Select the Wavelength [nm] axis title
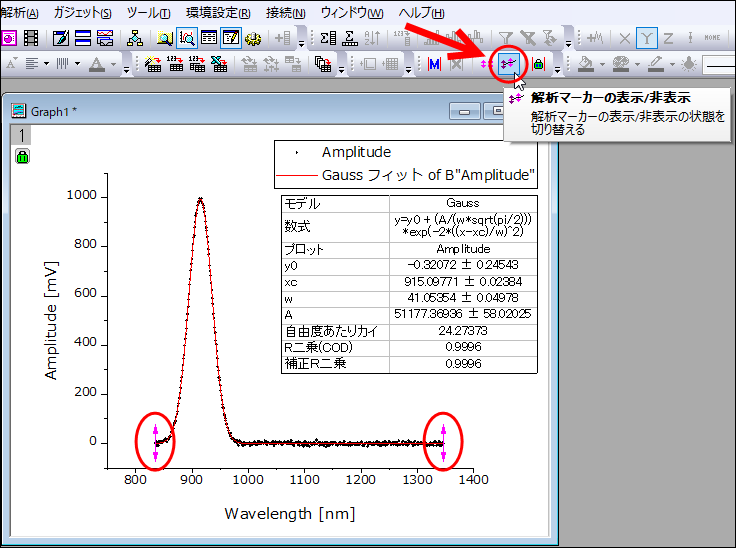 (x=290, y=514)
